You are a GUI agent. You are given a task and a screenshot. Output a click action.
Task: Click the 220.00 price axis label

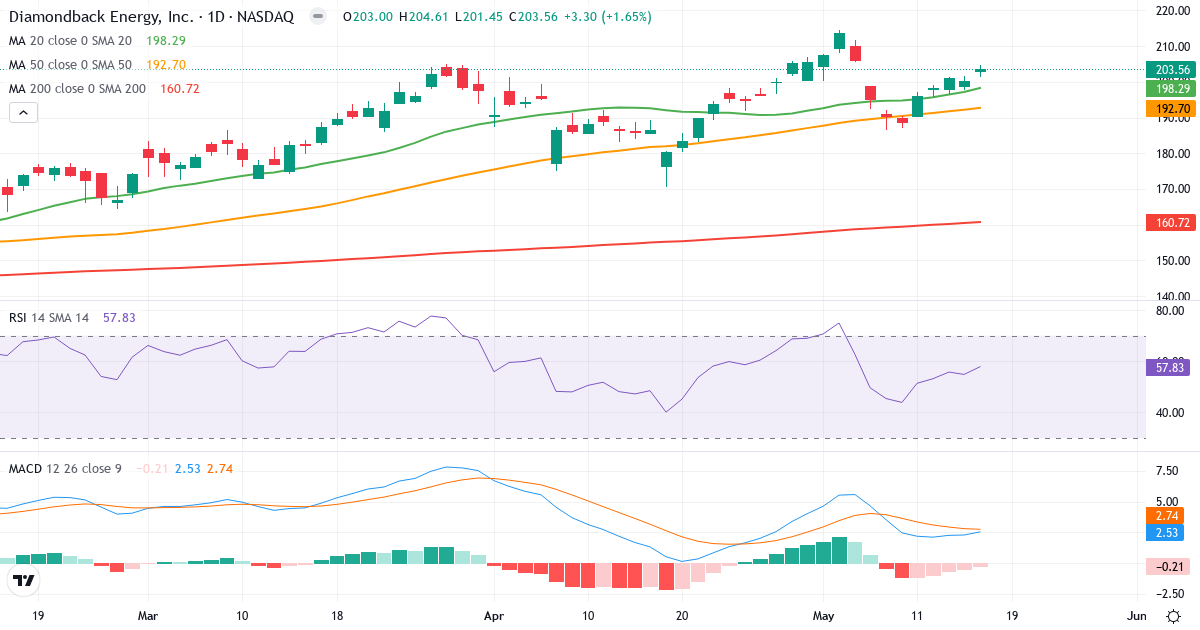pos(1171,11)
